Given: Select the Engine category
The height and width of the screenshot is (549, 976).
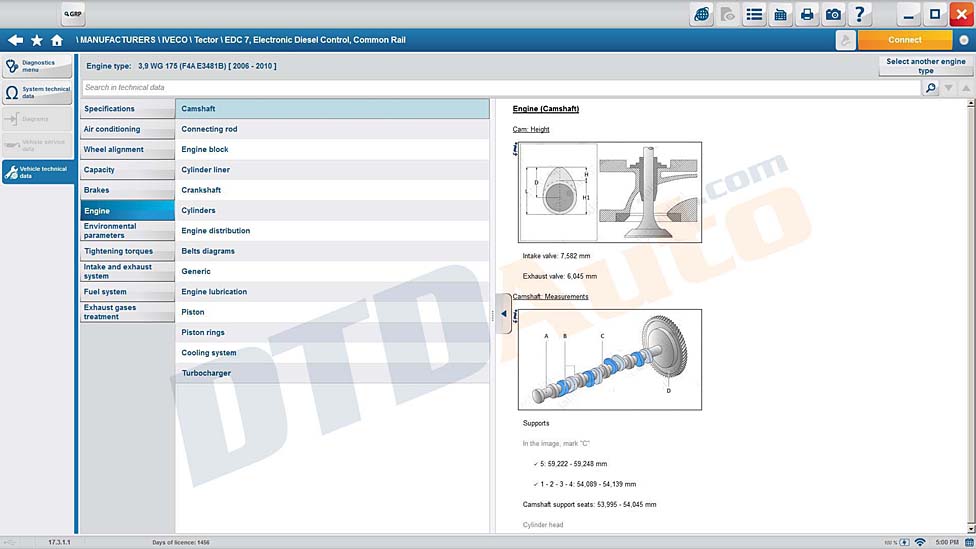Looking at the screenshot, I should click(x=128, y=210).
